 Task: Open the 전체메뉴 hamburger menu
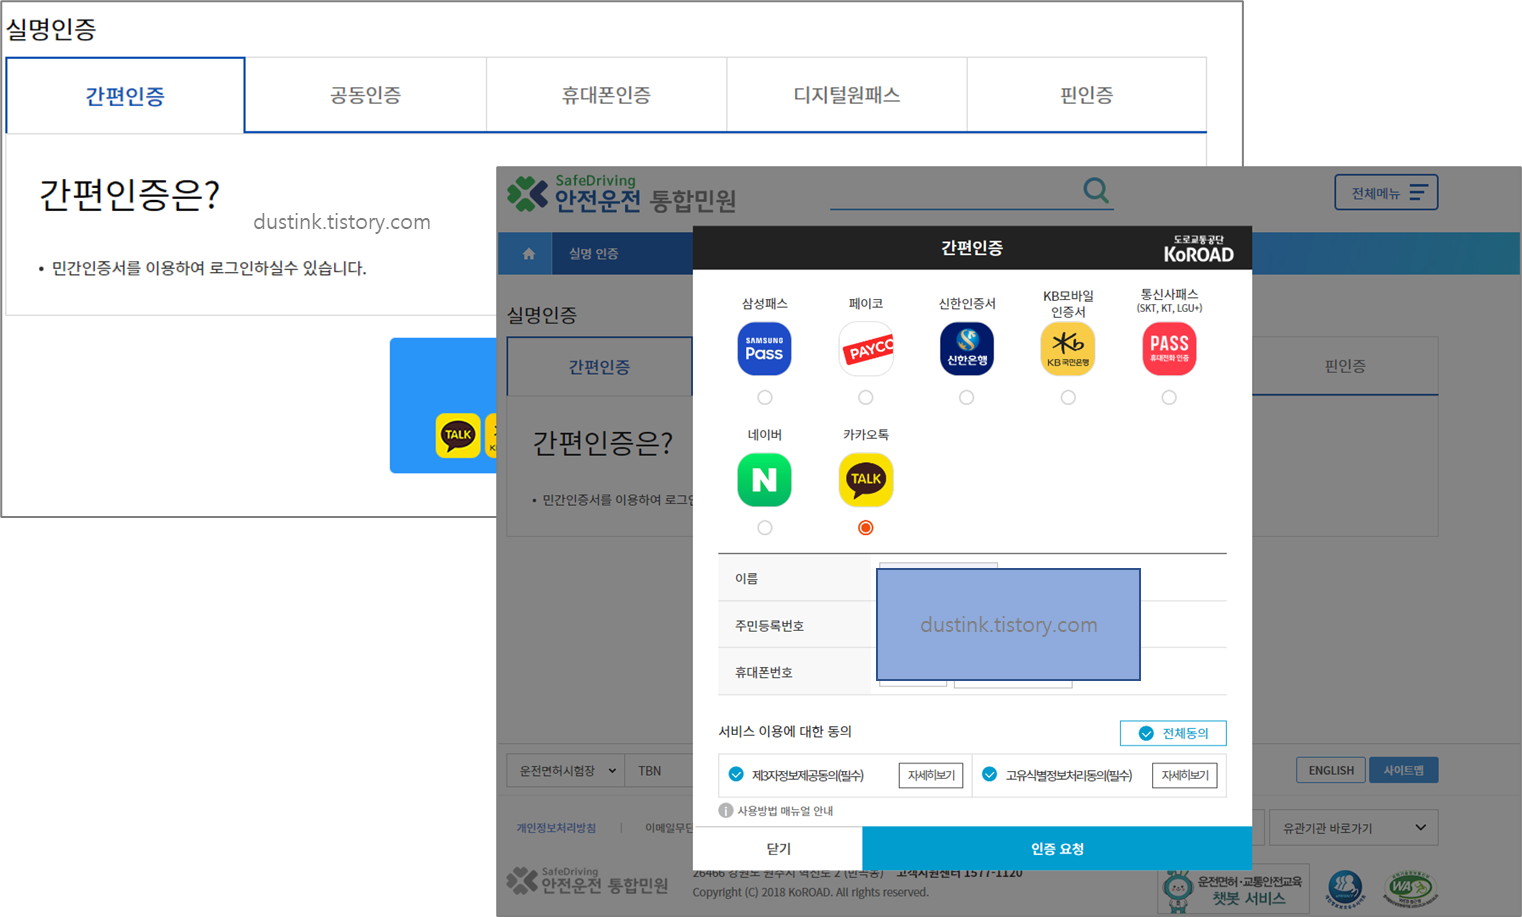pos(1386,192)
